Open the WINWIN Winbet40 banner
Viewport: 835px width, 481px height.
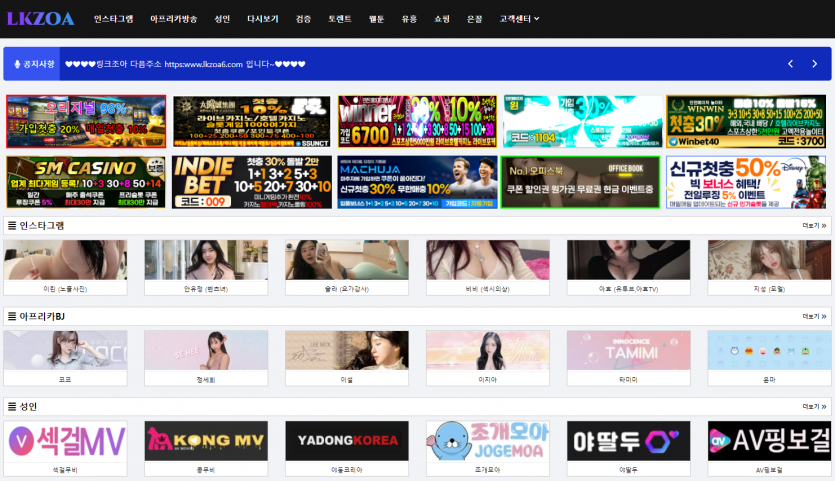(x=746, y=121)
